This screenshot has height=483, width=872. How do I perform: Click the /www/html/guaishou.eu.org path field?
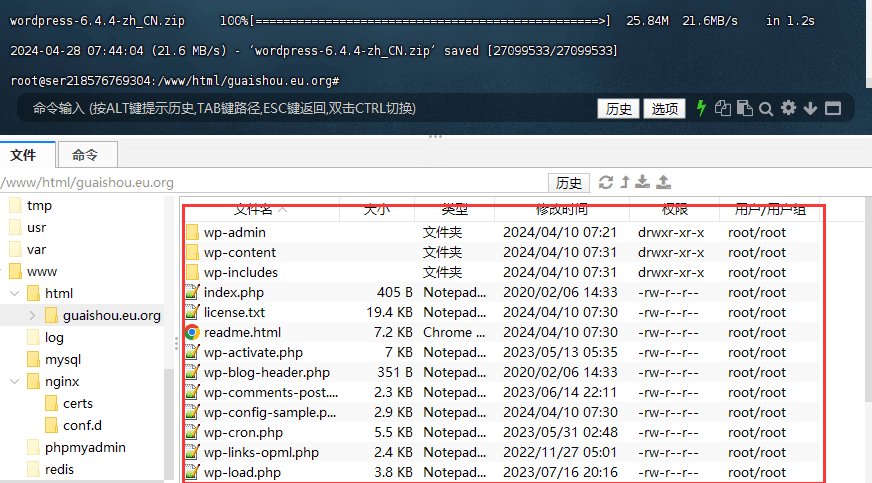click(x=272, y=182)
